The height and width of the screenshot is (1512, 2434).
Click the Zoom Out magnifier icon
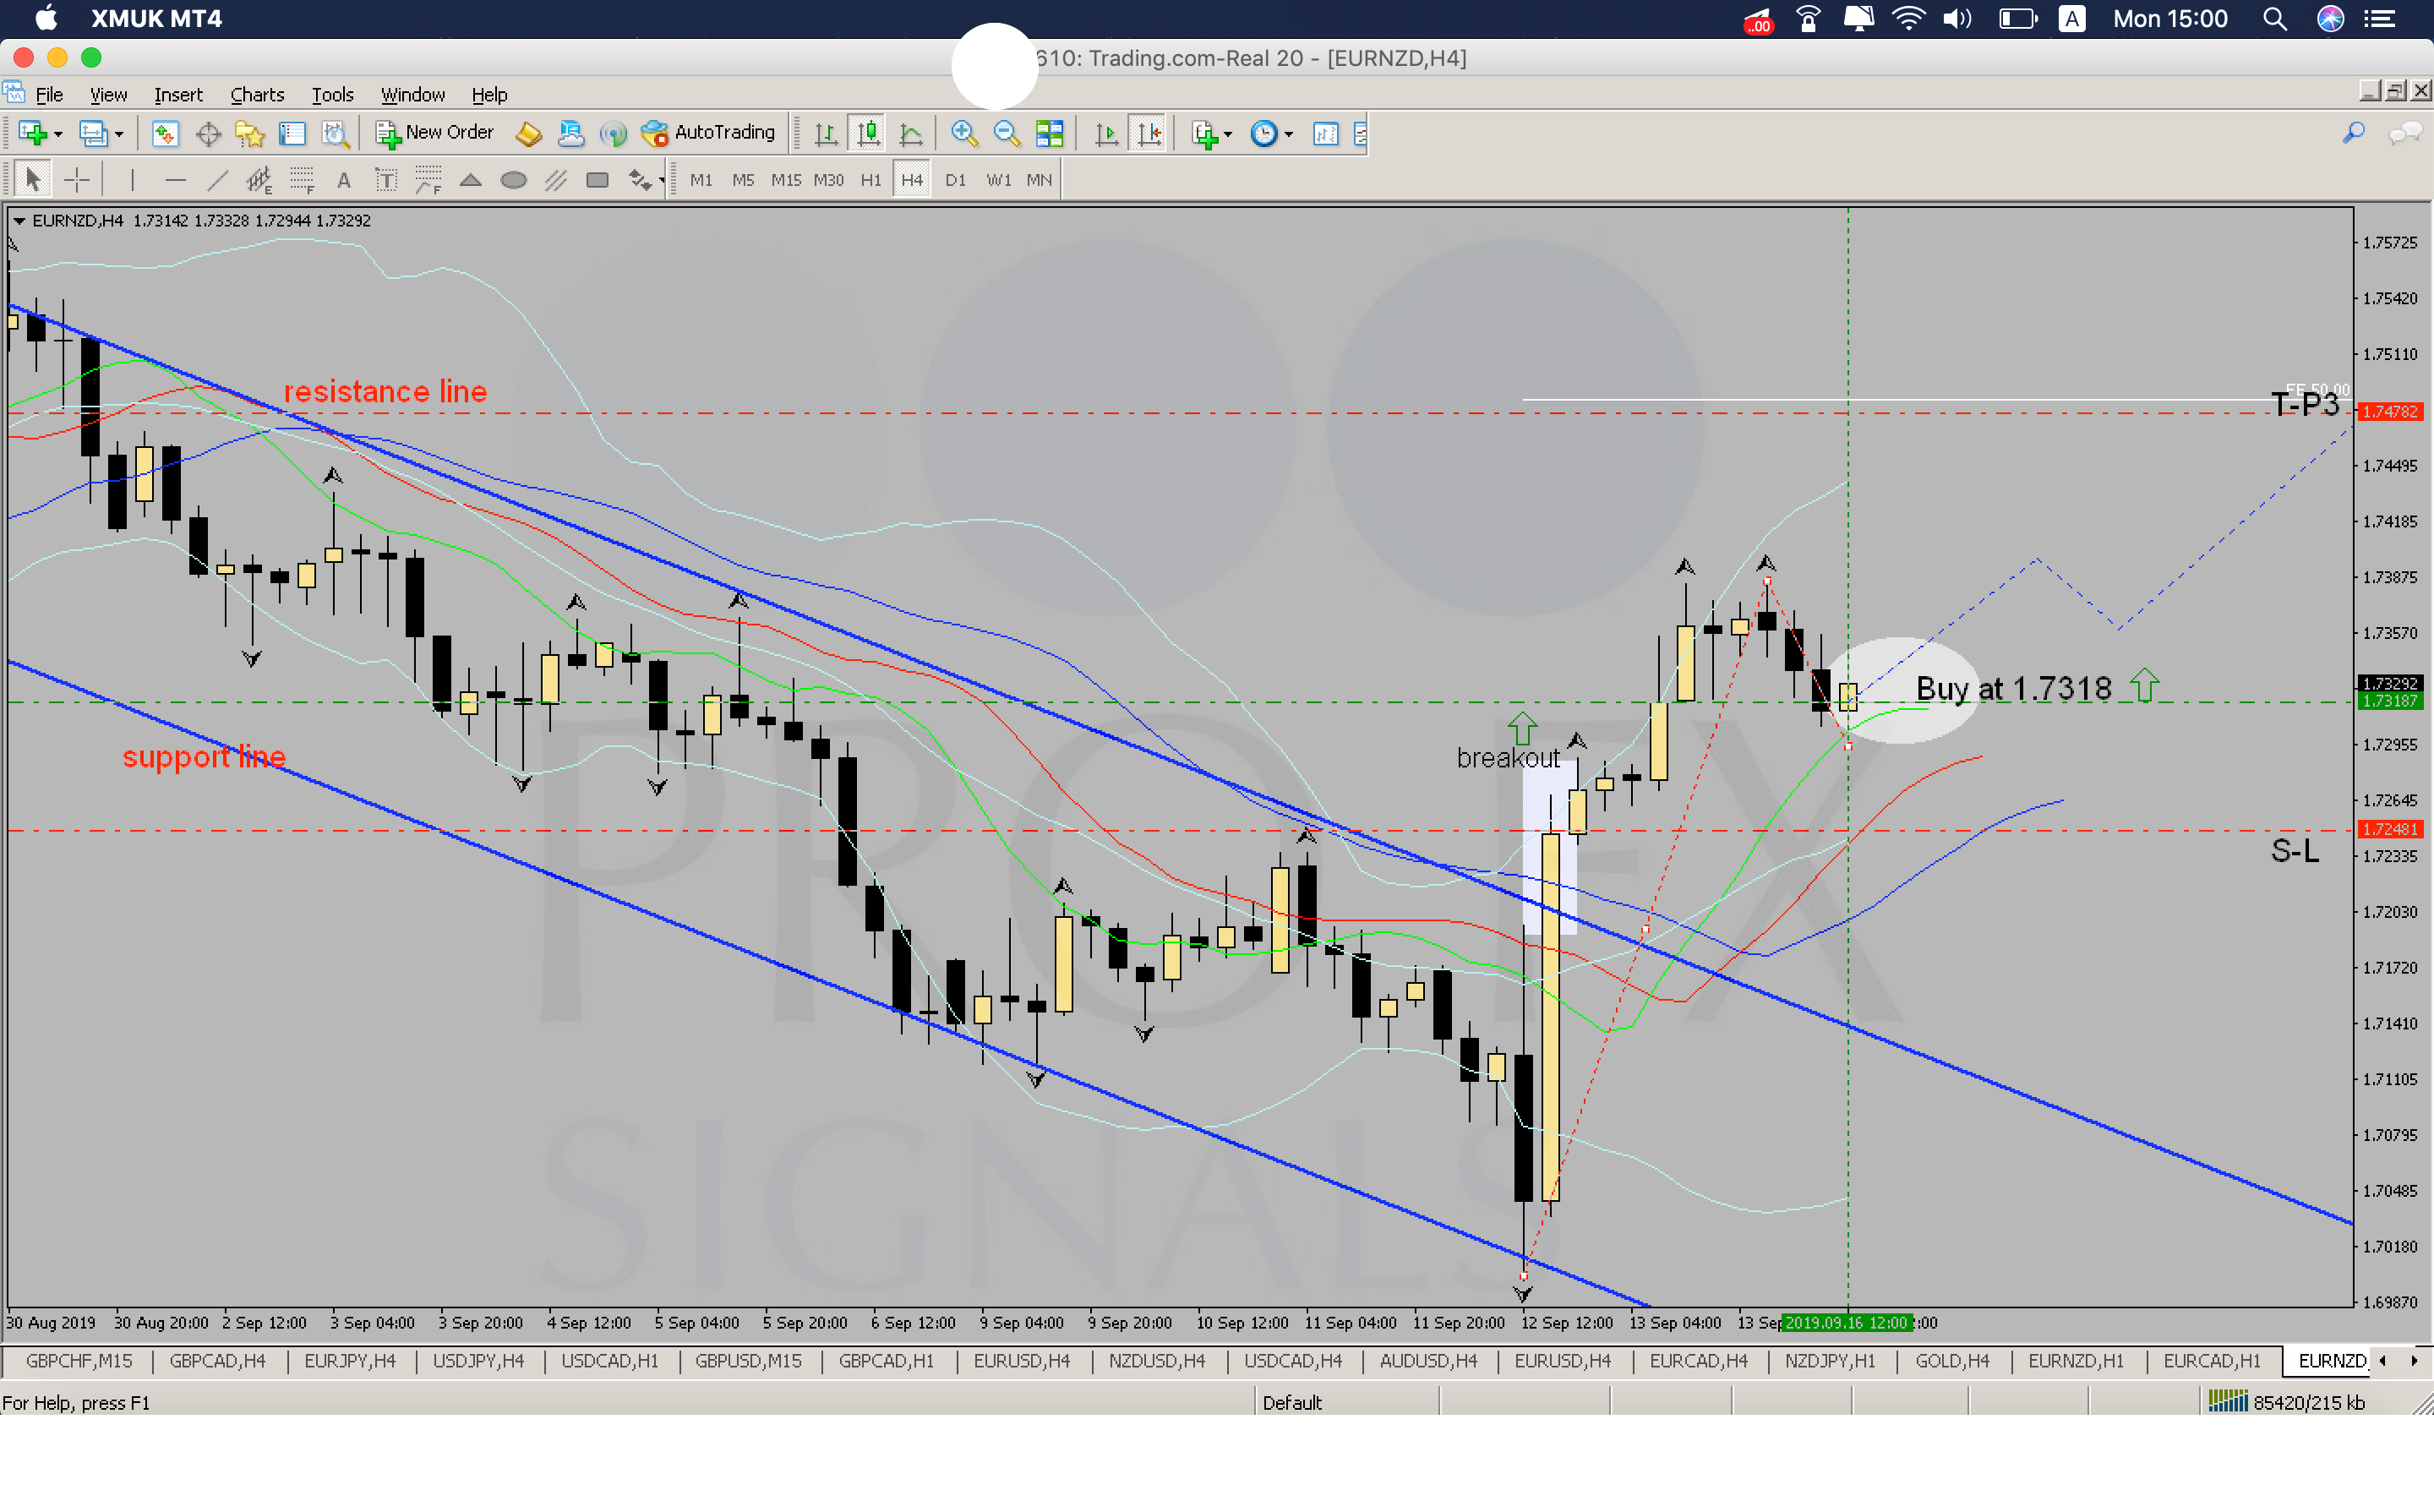[x=1006, y=133]
